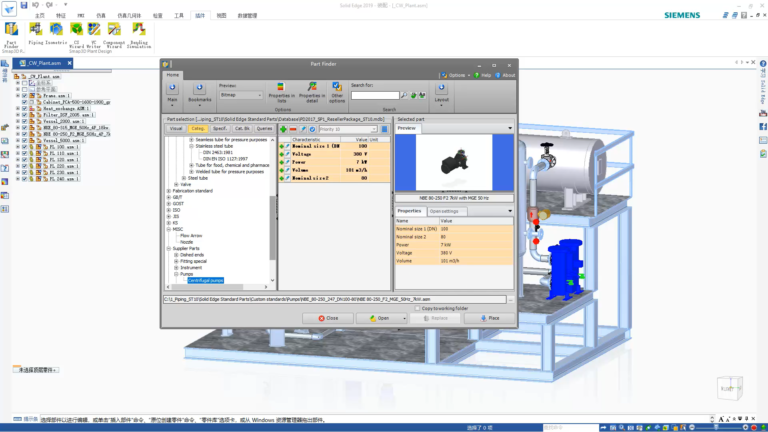
Task: Open the Isometric tool in the ribbon
Action: pos(56,34)
